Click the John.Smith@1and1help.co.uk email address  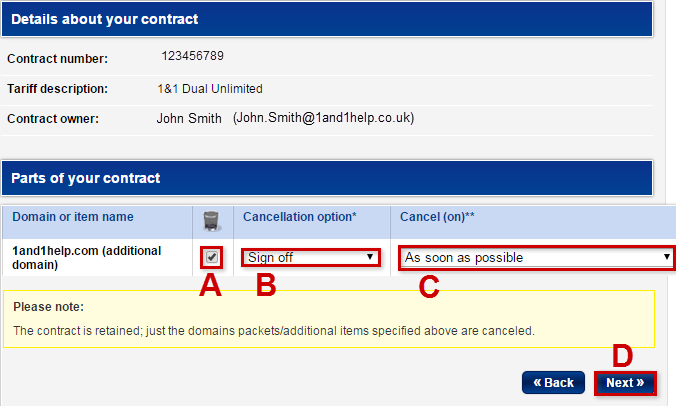point(323,118)
